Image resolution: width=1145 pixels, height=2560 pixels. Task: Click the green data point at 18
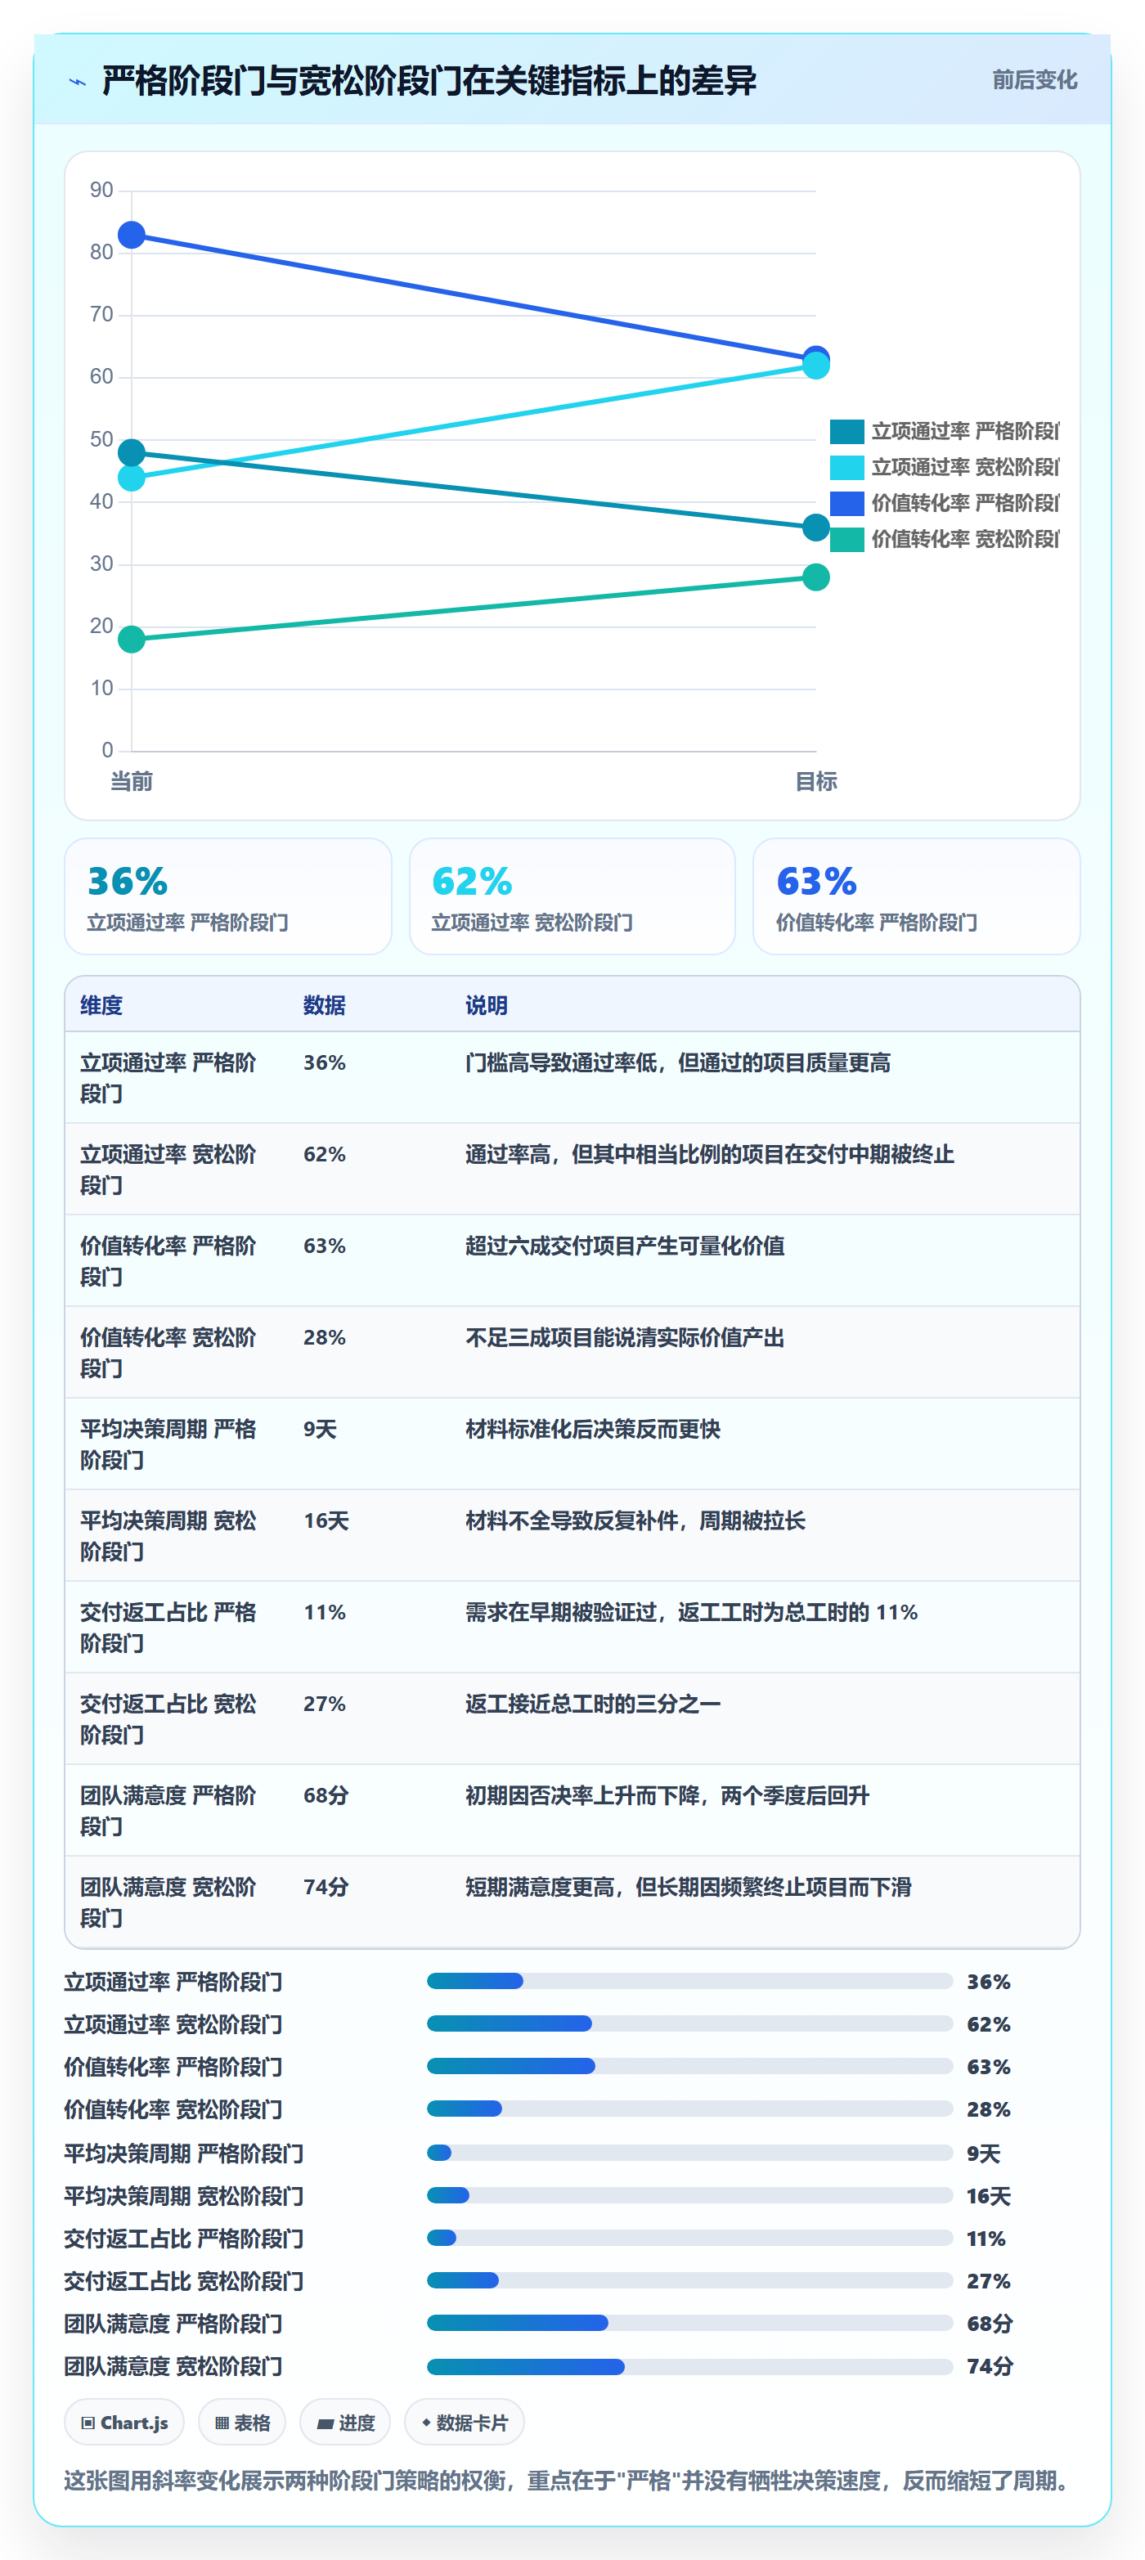point(131,639)
